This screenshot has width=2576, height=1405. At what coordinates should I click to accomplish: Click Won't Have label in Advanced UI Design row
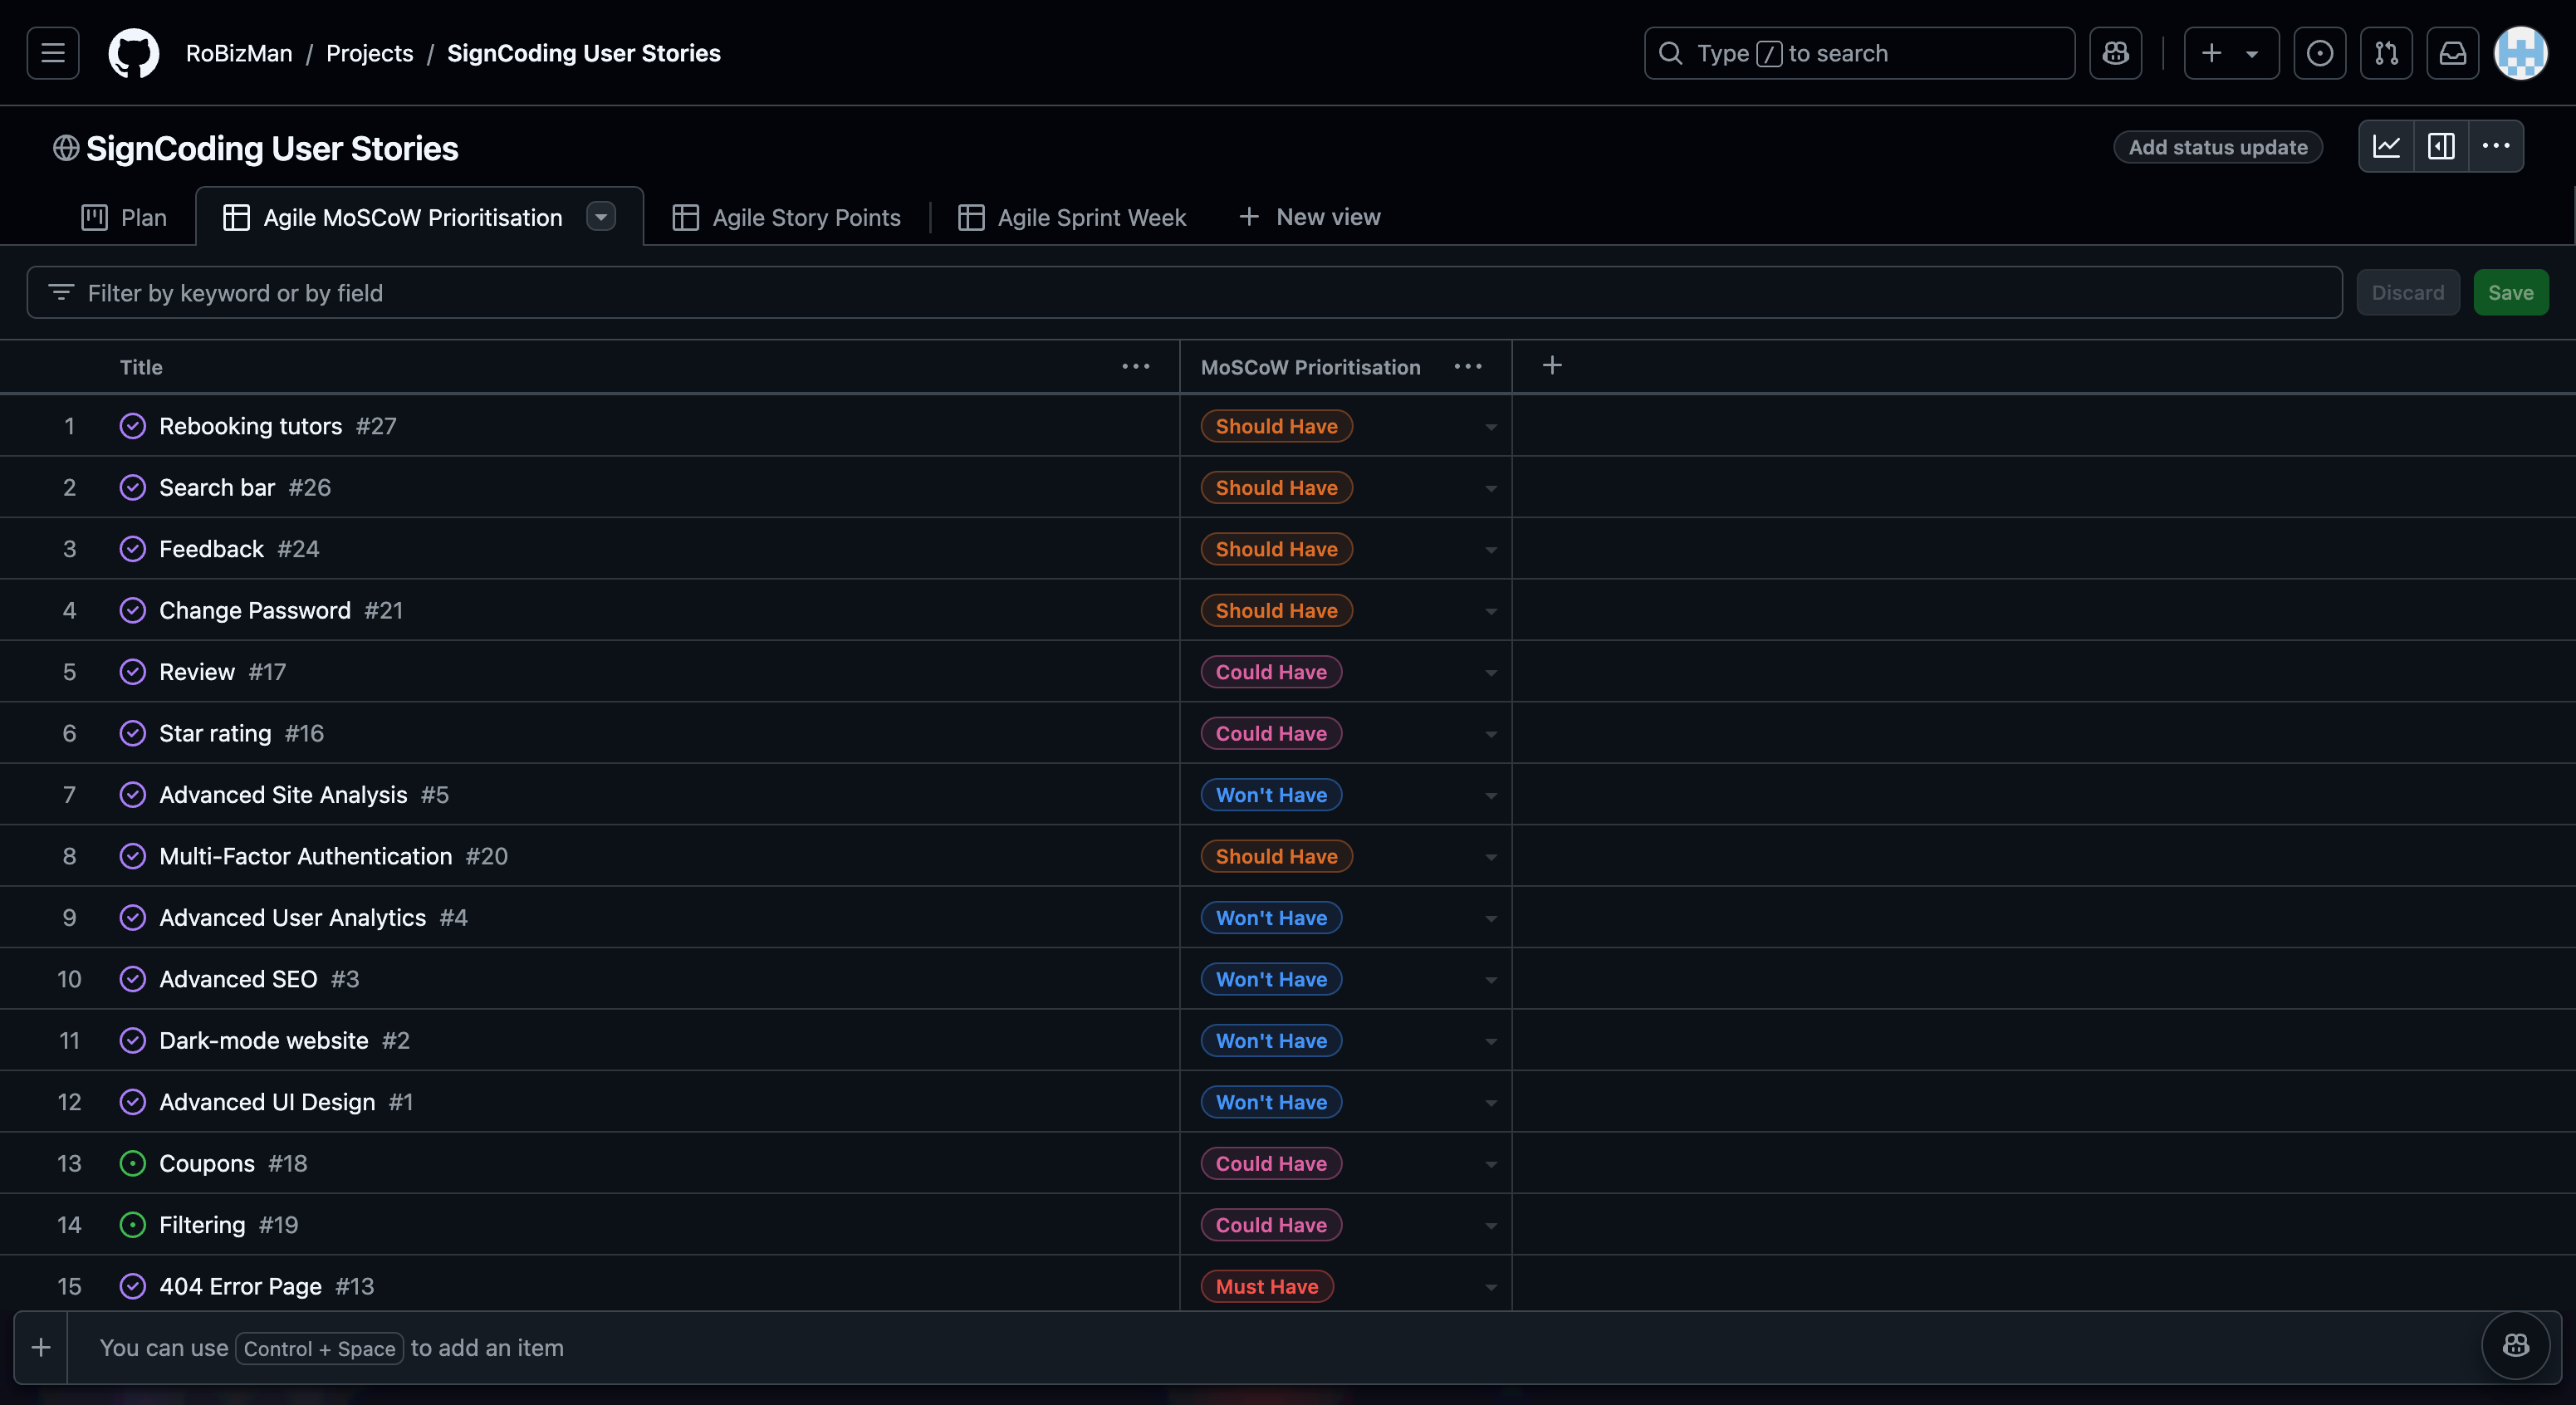(x=1271, y=1102)
